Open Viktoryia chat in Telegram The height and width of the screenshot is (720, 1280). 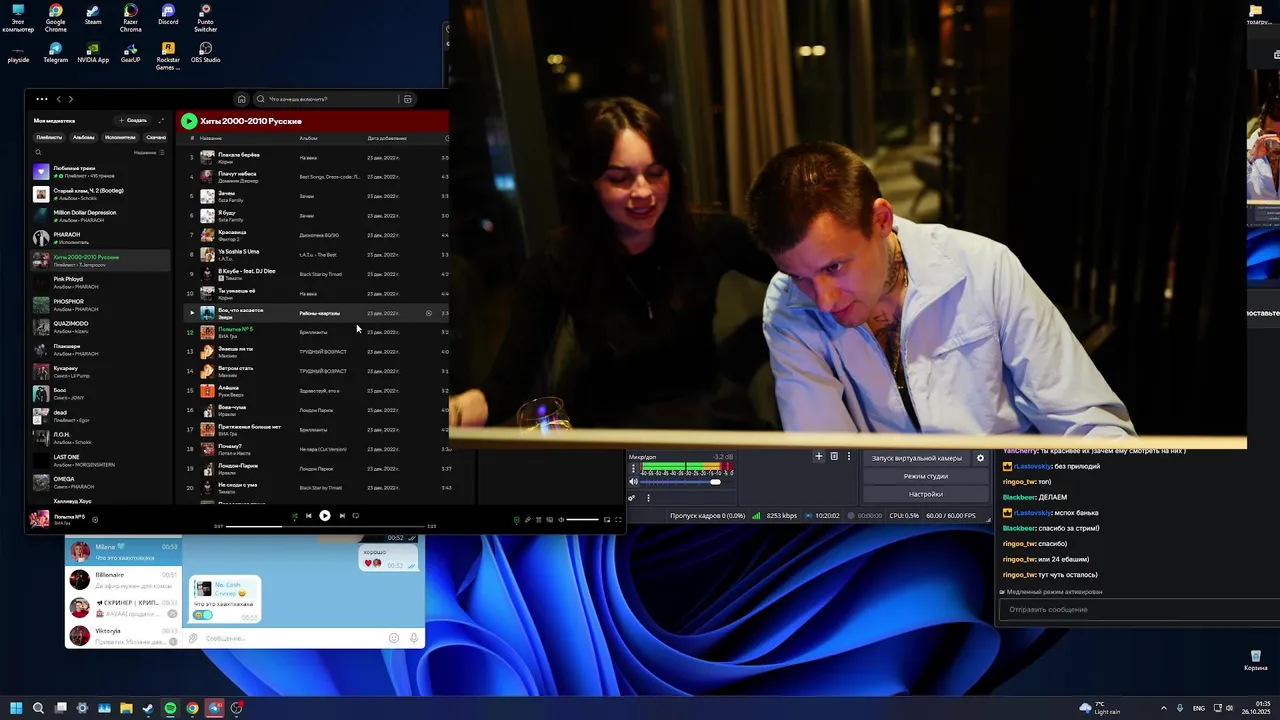123,635
